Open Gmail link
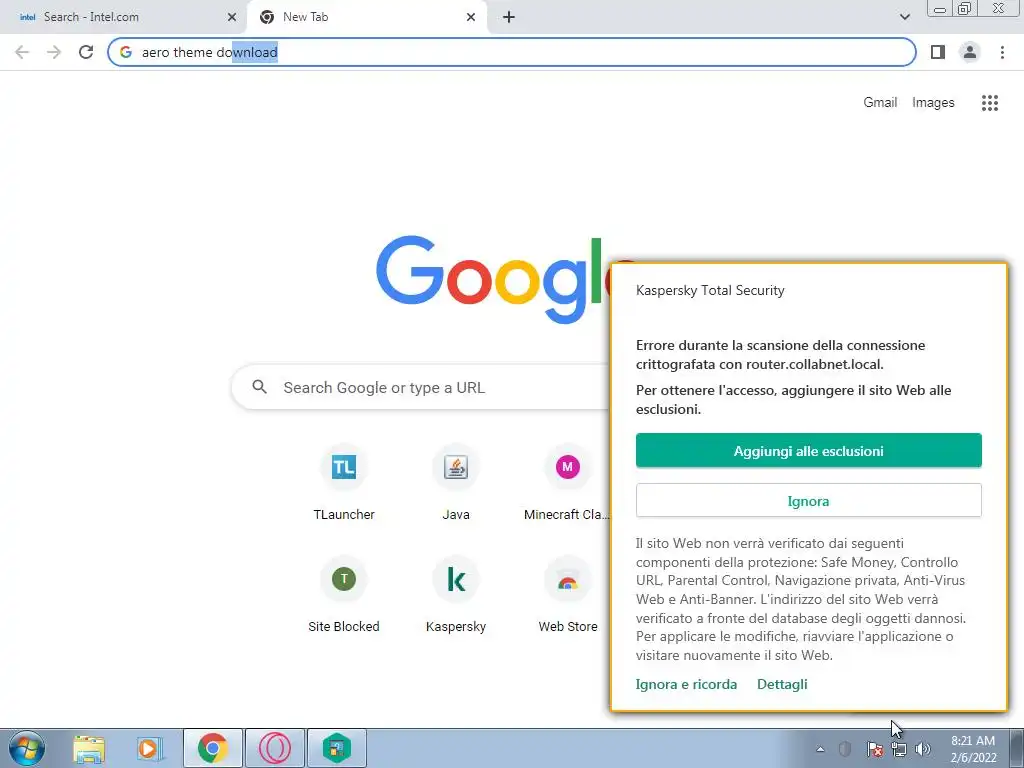Image resolution: width=1024 pixels, height=768 pixels. (880, 103)
